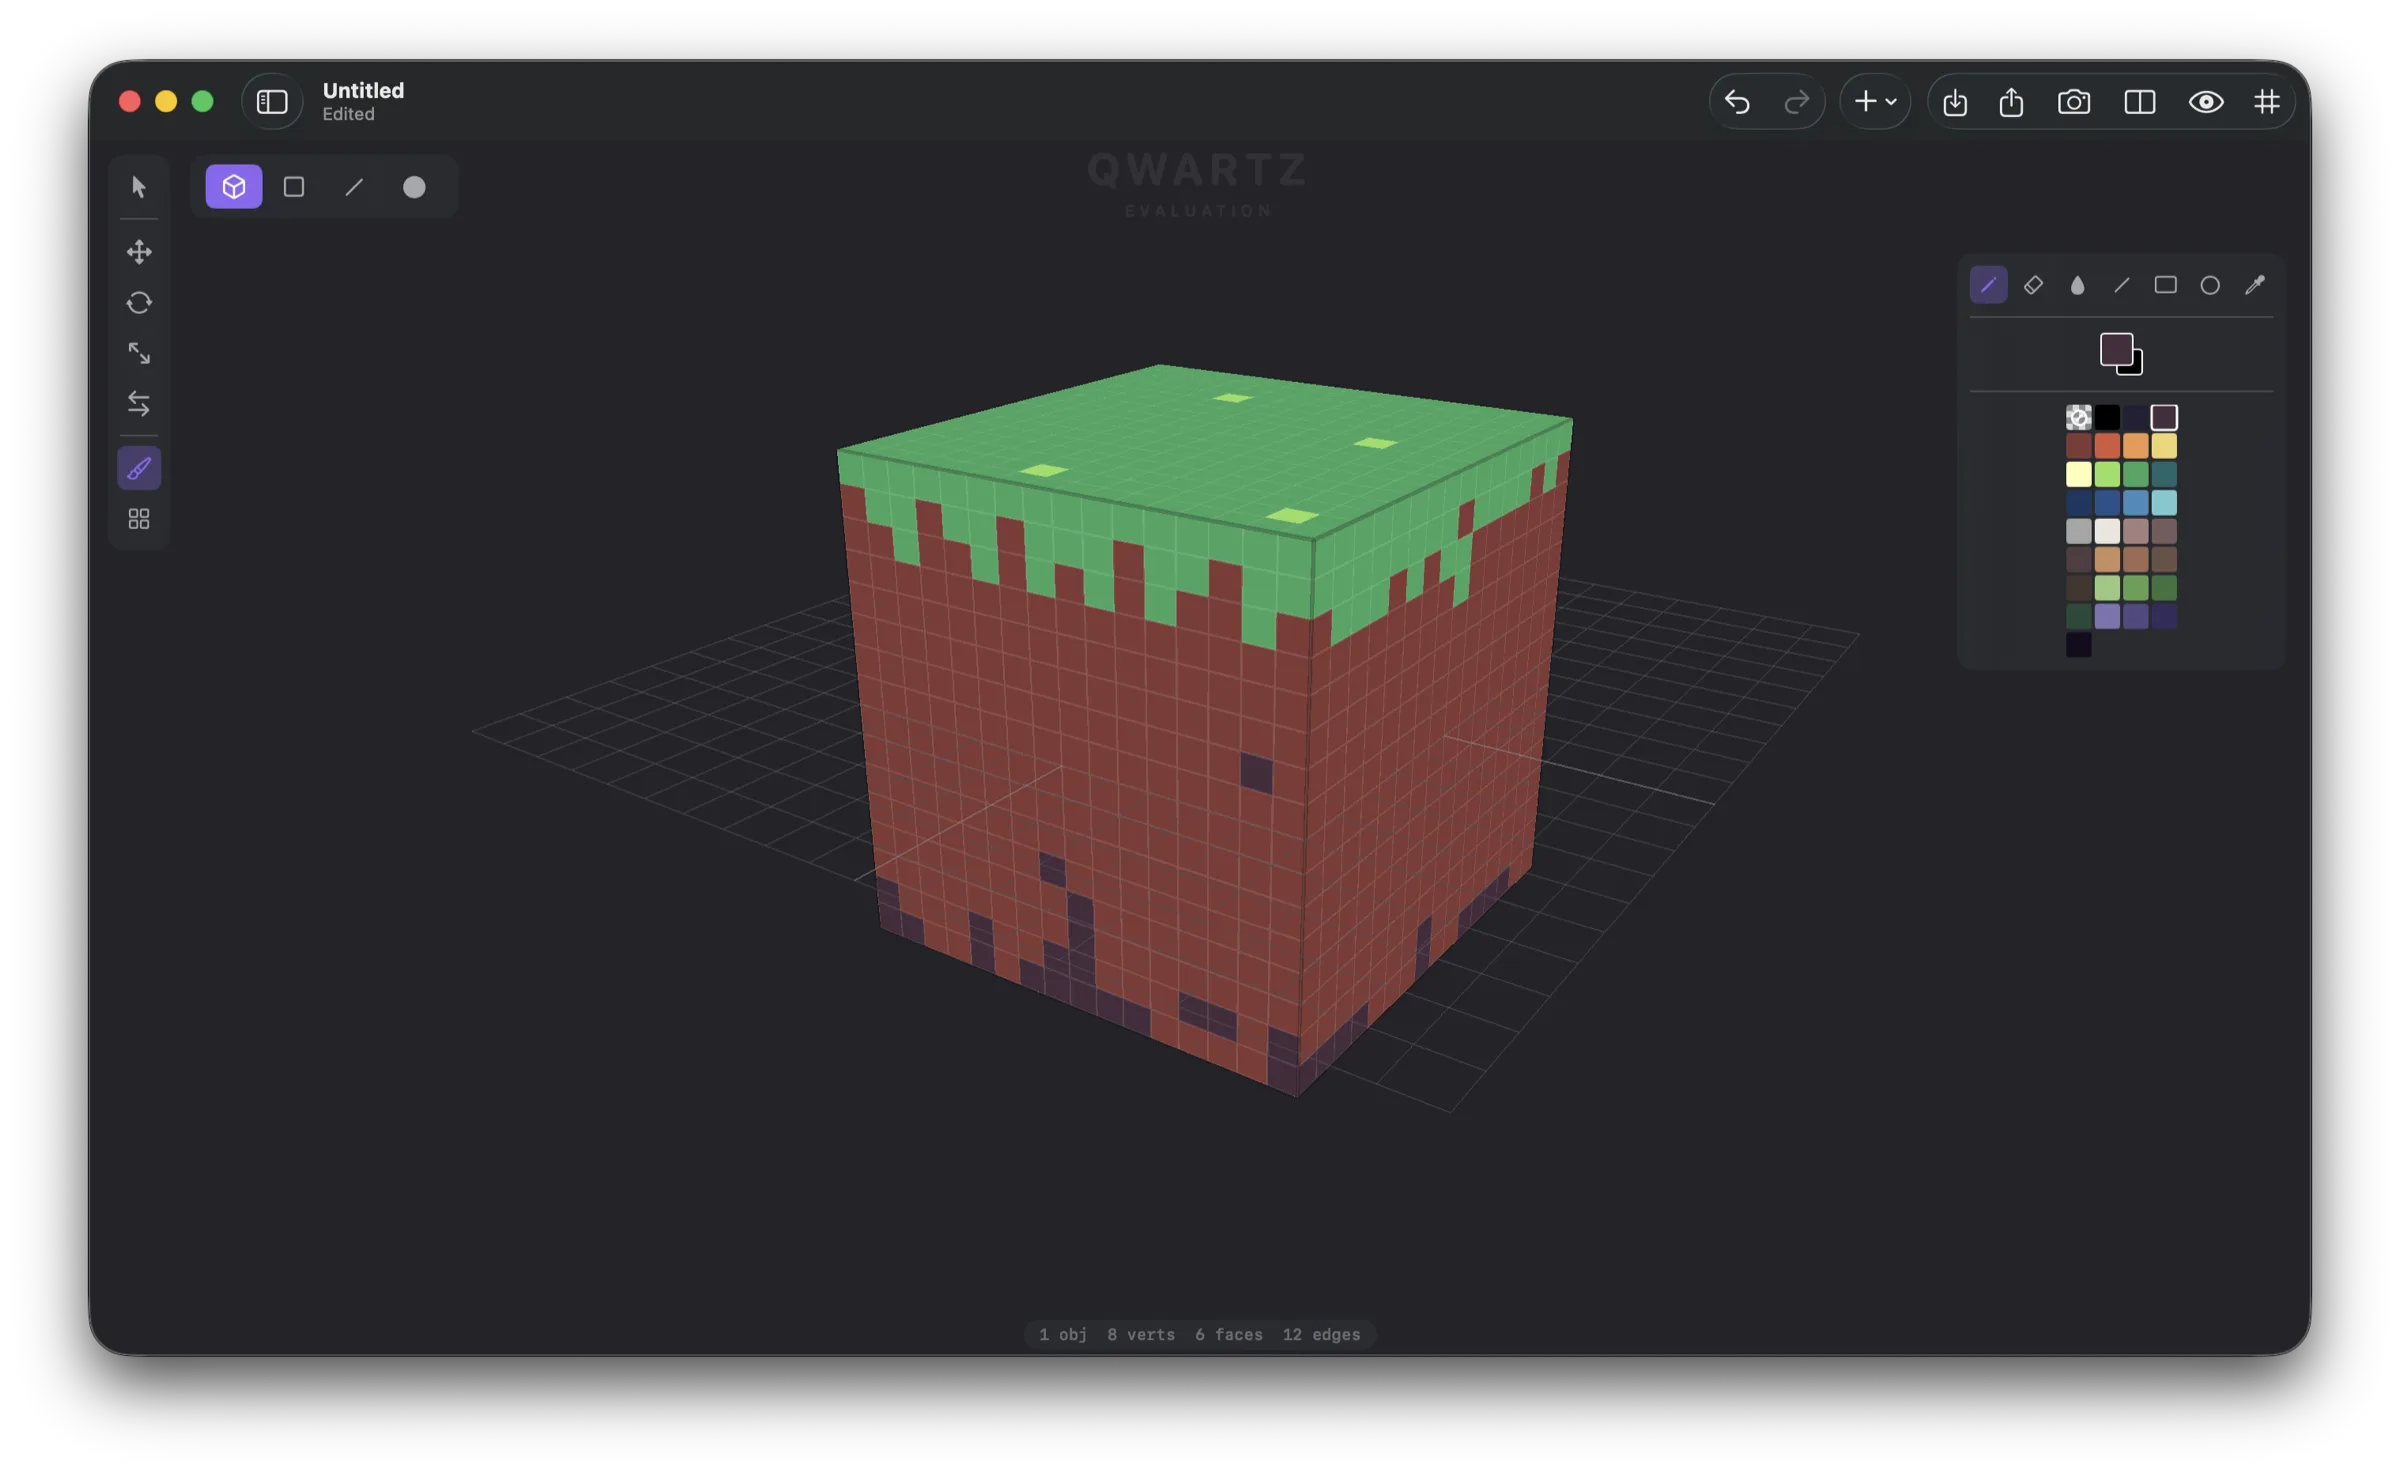Take a snapshot with the camera icon

coord(2074,102)
